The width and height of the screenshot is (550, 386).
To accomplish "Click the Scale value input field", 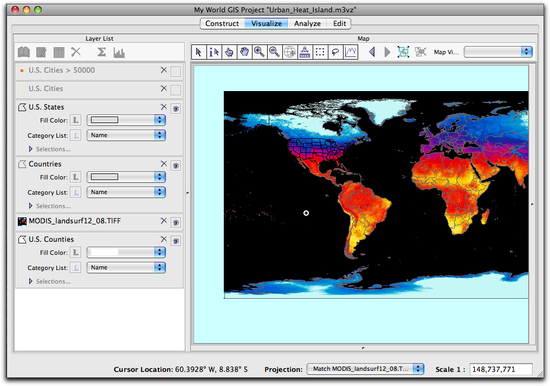I will 501,369.
